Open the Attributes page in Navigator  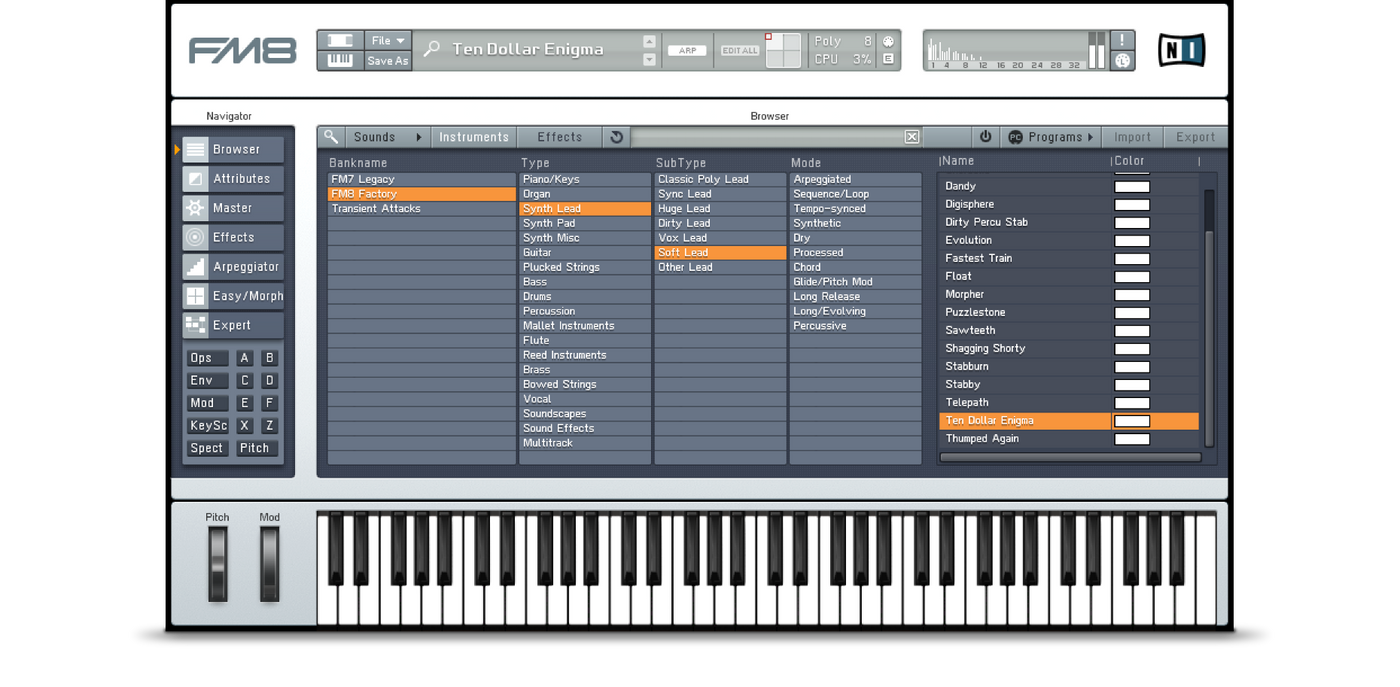click(233, 179)
